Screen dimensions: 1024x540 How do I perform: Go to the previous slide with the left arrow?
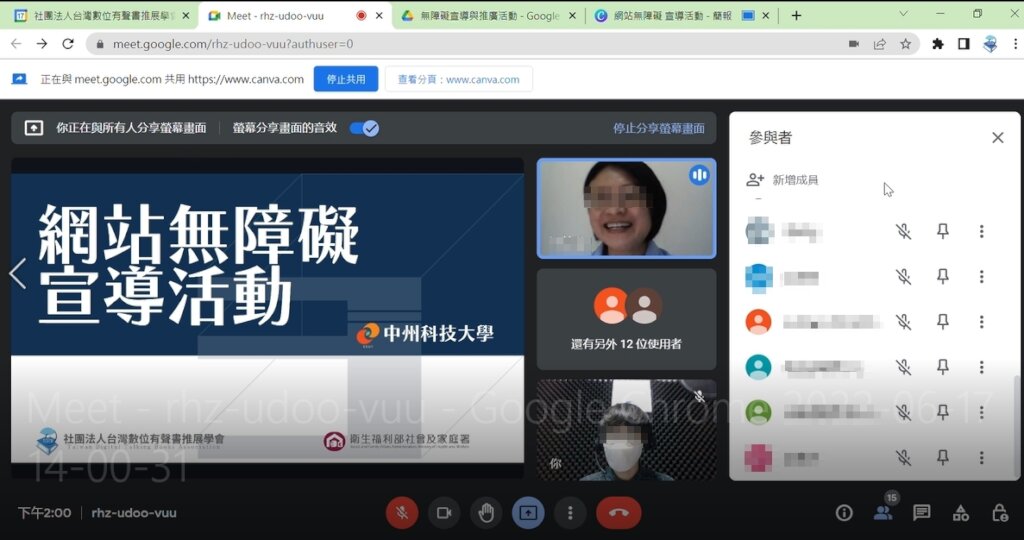[x=18, y=274]
